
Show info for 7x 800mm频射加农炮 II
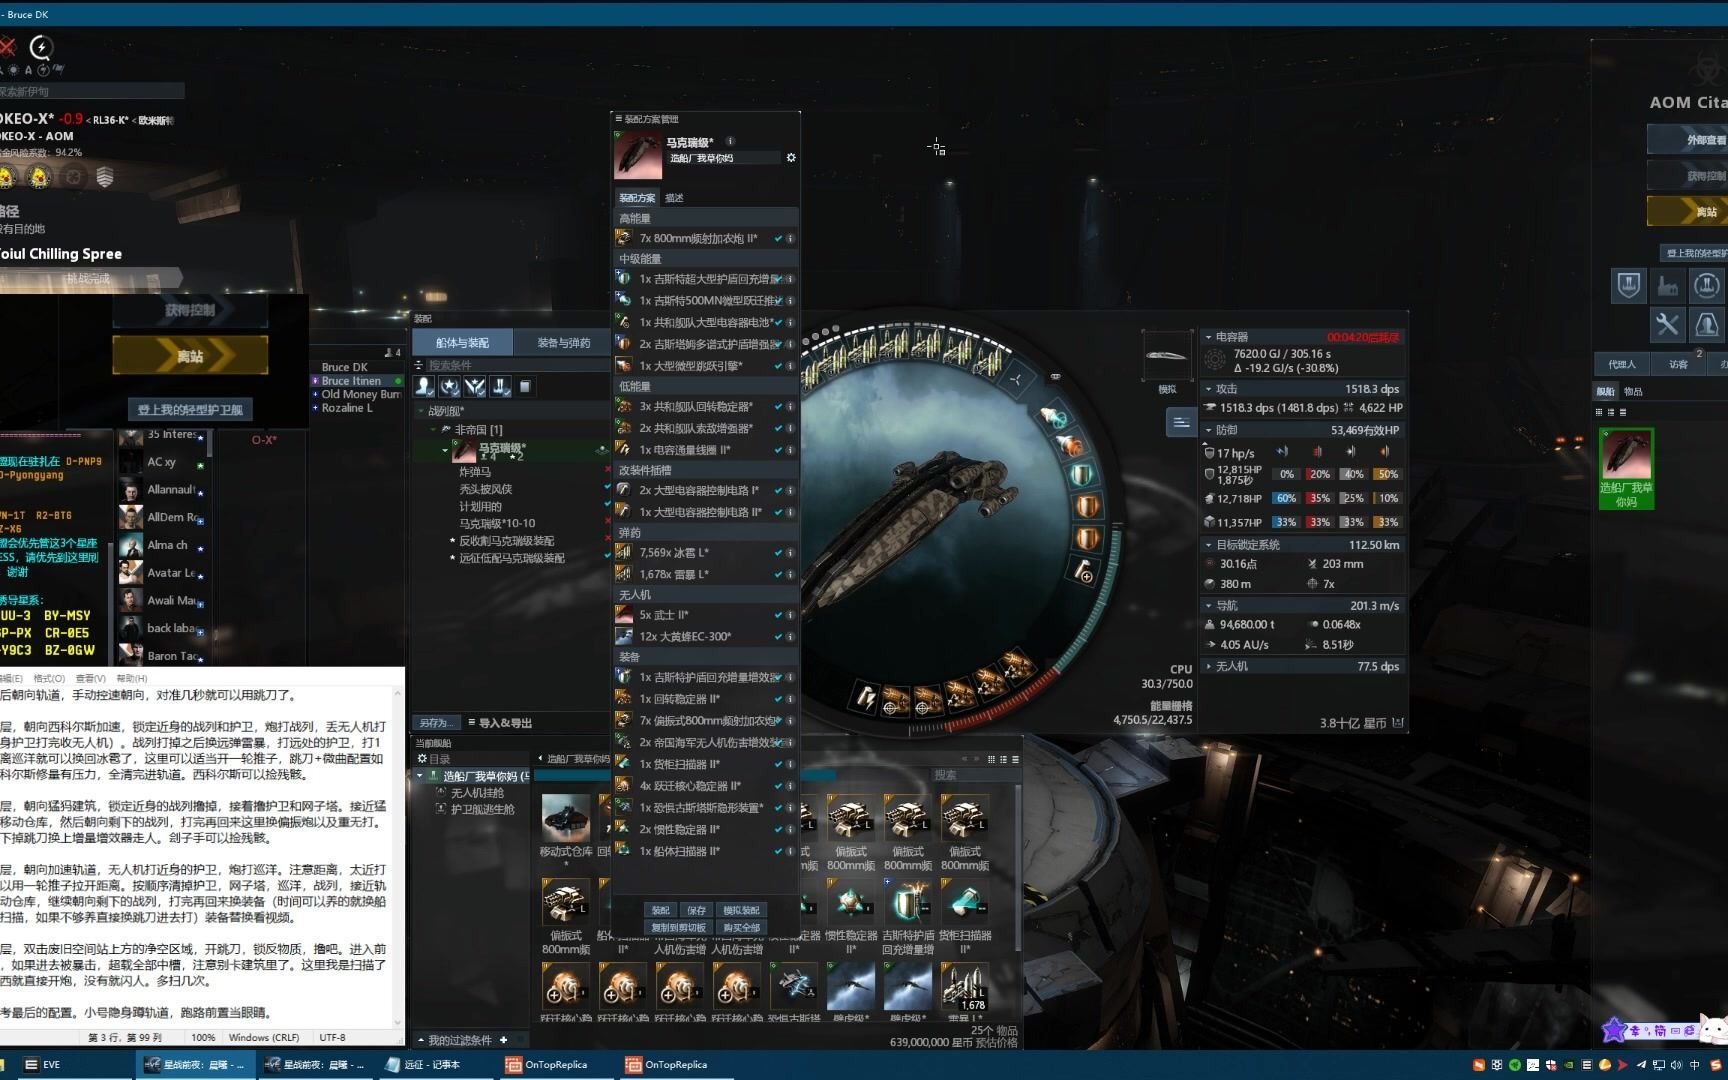coord(790,239)
